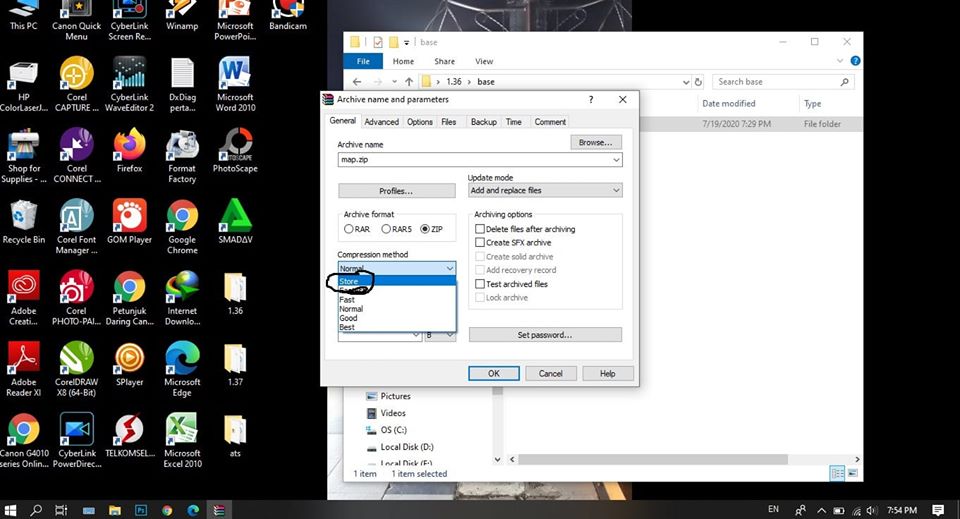
Task: Open CorelDRAW X8 (64-Bit) shortcut
Action: (x=76, y=369)
